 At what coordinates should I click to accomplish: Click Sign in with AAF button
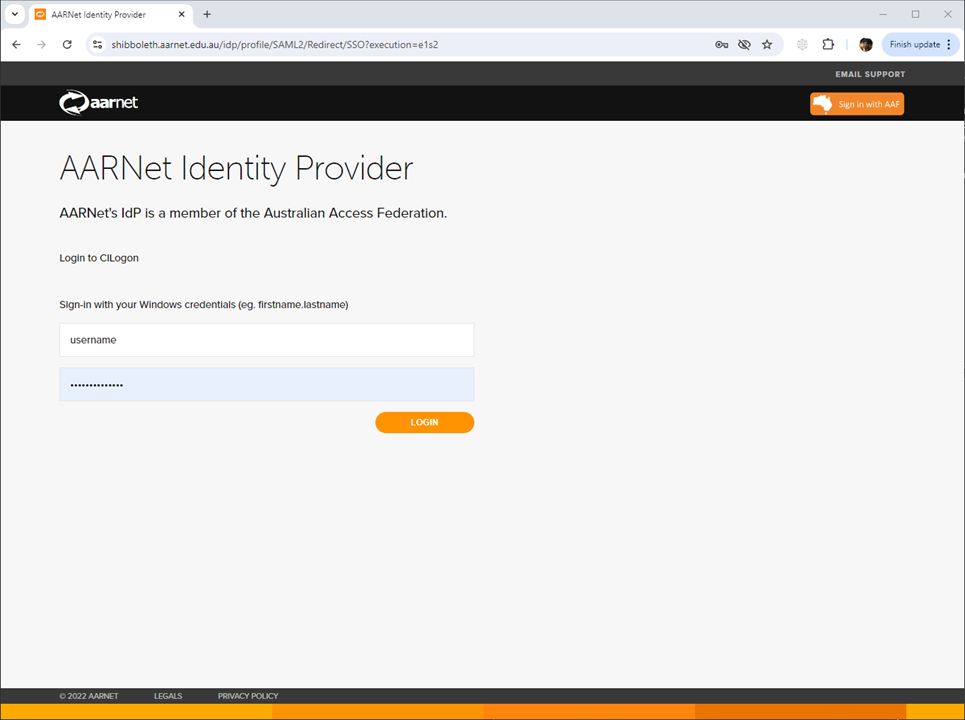[857, 104]
